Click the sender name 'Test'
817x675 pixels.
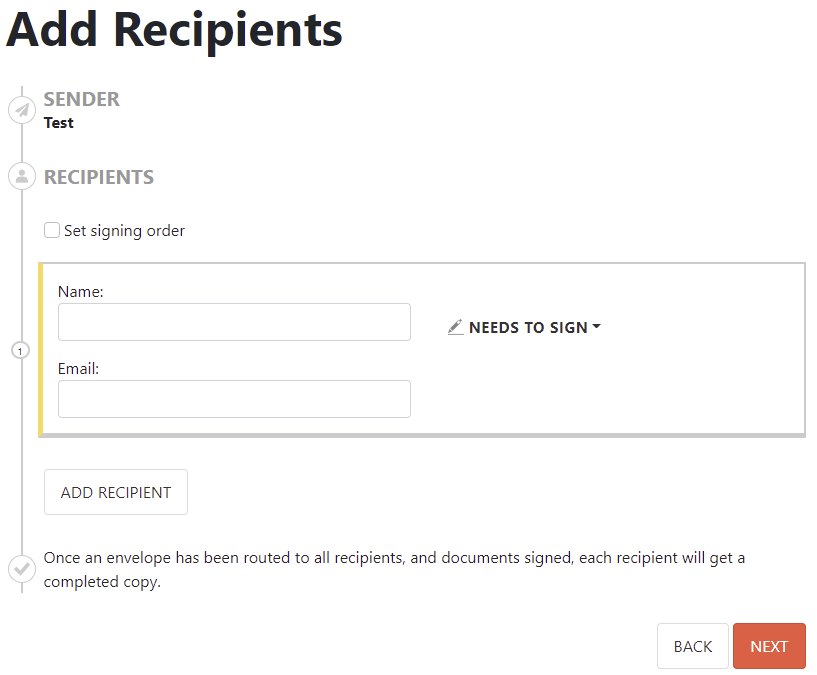pos(59,123)
